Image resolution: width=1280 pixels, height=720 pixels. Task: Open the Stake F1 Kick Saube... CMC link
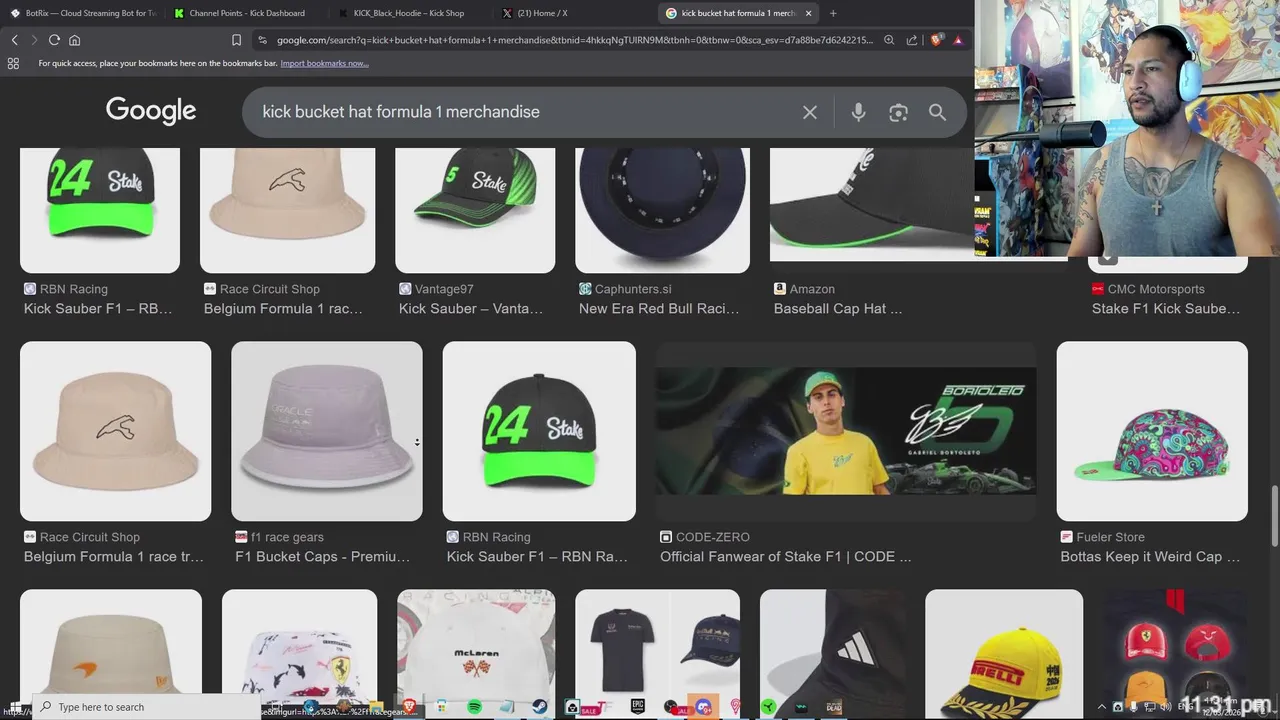pos(1166,308)
